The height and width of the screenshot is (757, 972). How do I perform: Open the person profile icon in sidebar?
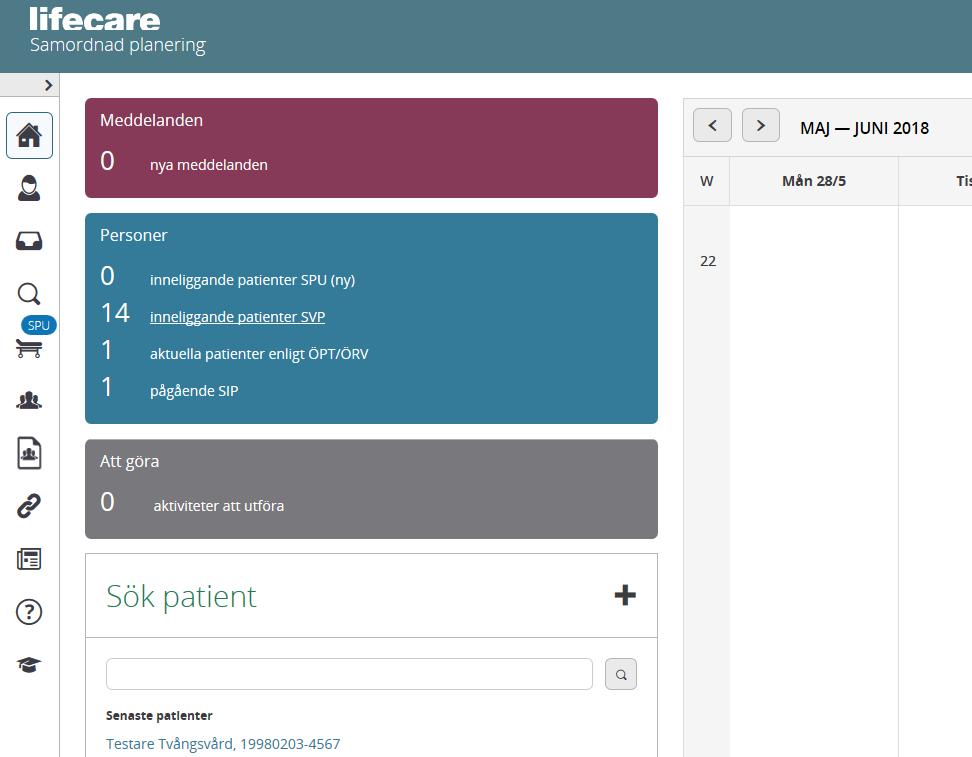coord(29,188)
